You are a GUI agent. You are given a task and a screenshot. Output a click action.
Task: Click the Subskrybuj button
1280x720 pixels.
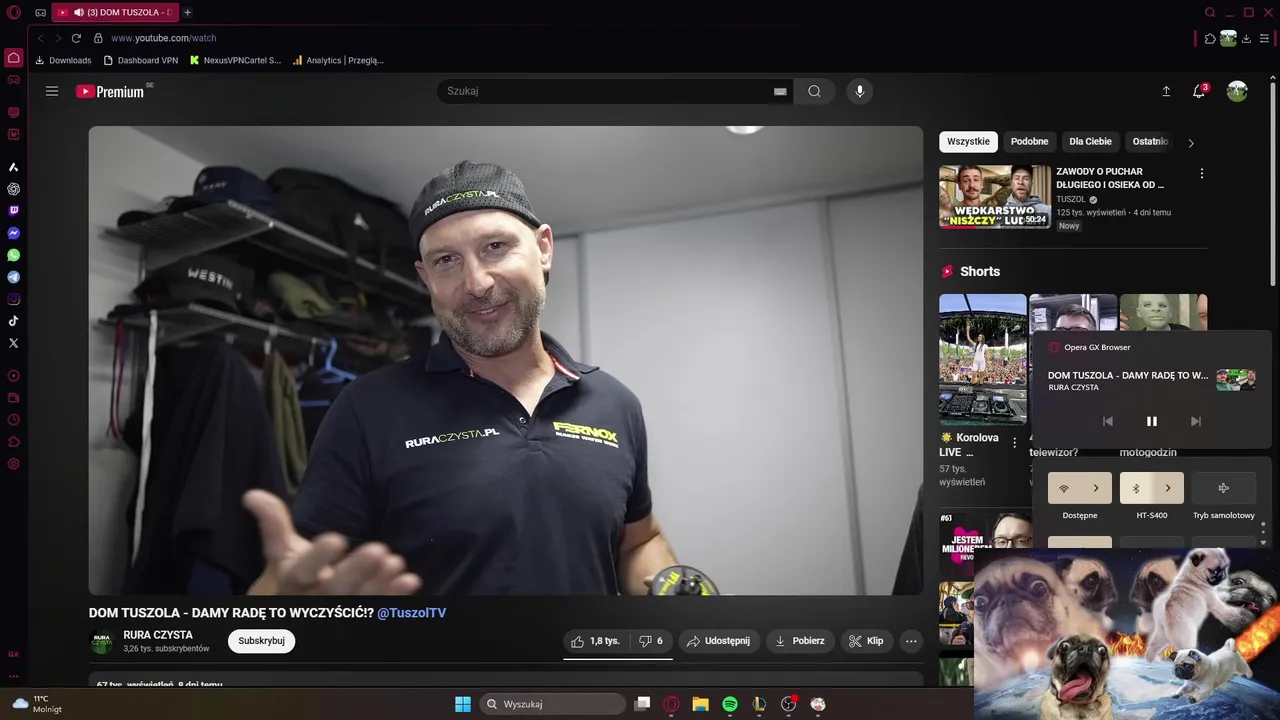tap(261, 641)
